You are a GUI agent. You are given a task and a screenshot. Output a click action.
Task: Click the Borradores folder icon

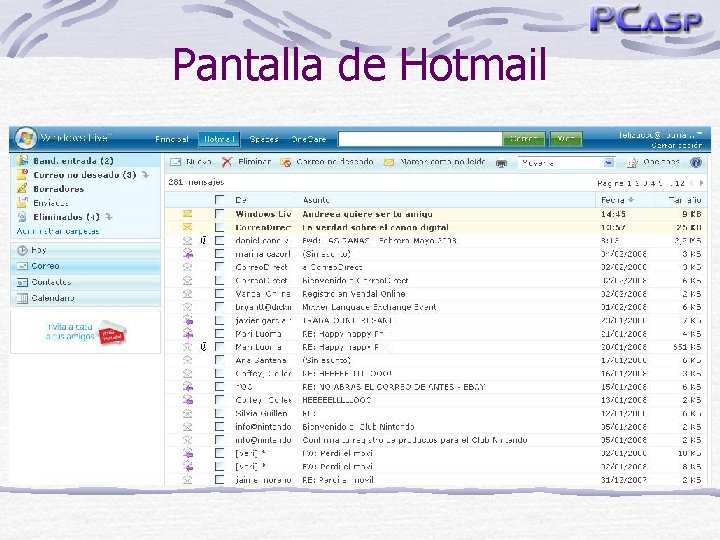tap(22, 188)
